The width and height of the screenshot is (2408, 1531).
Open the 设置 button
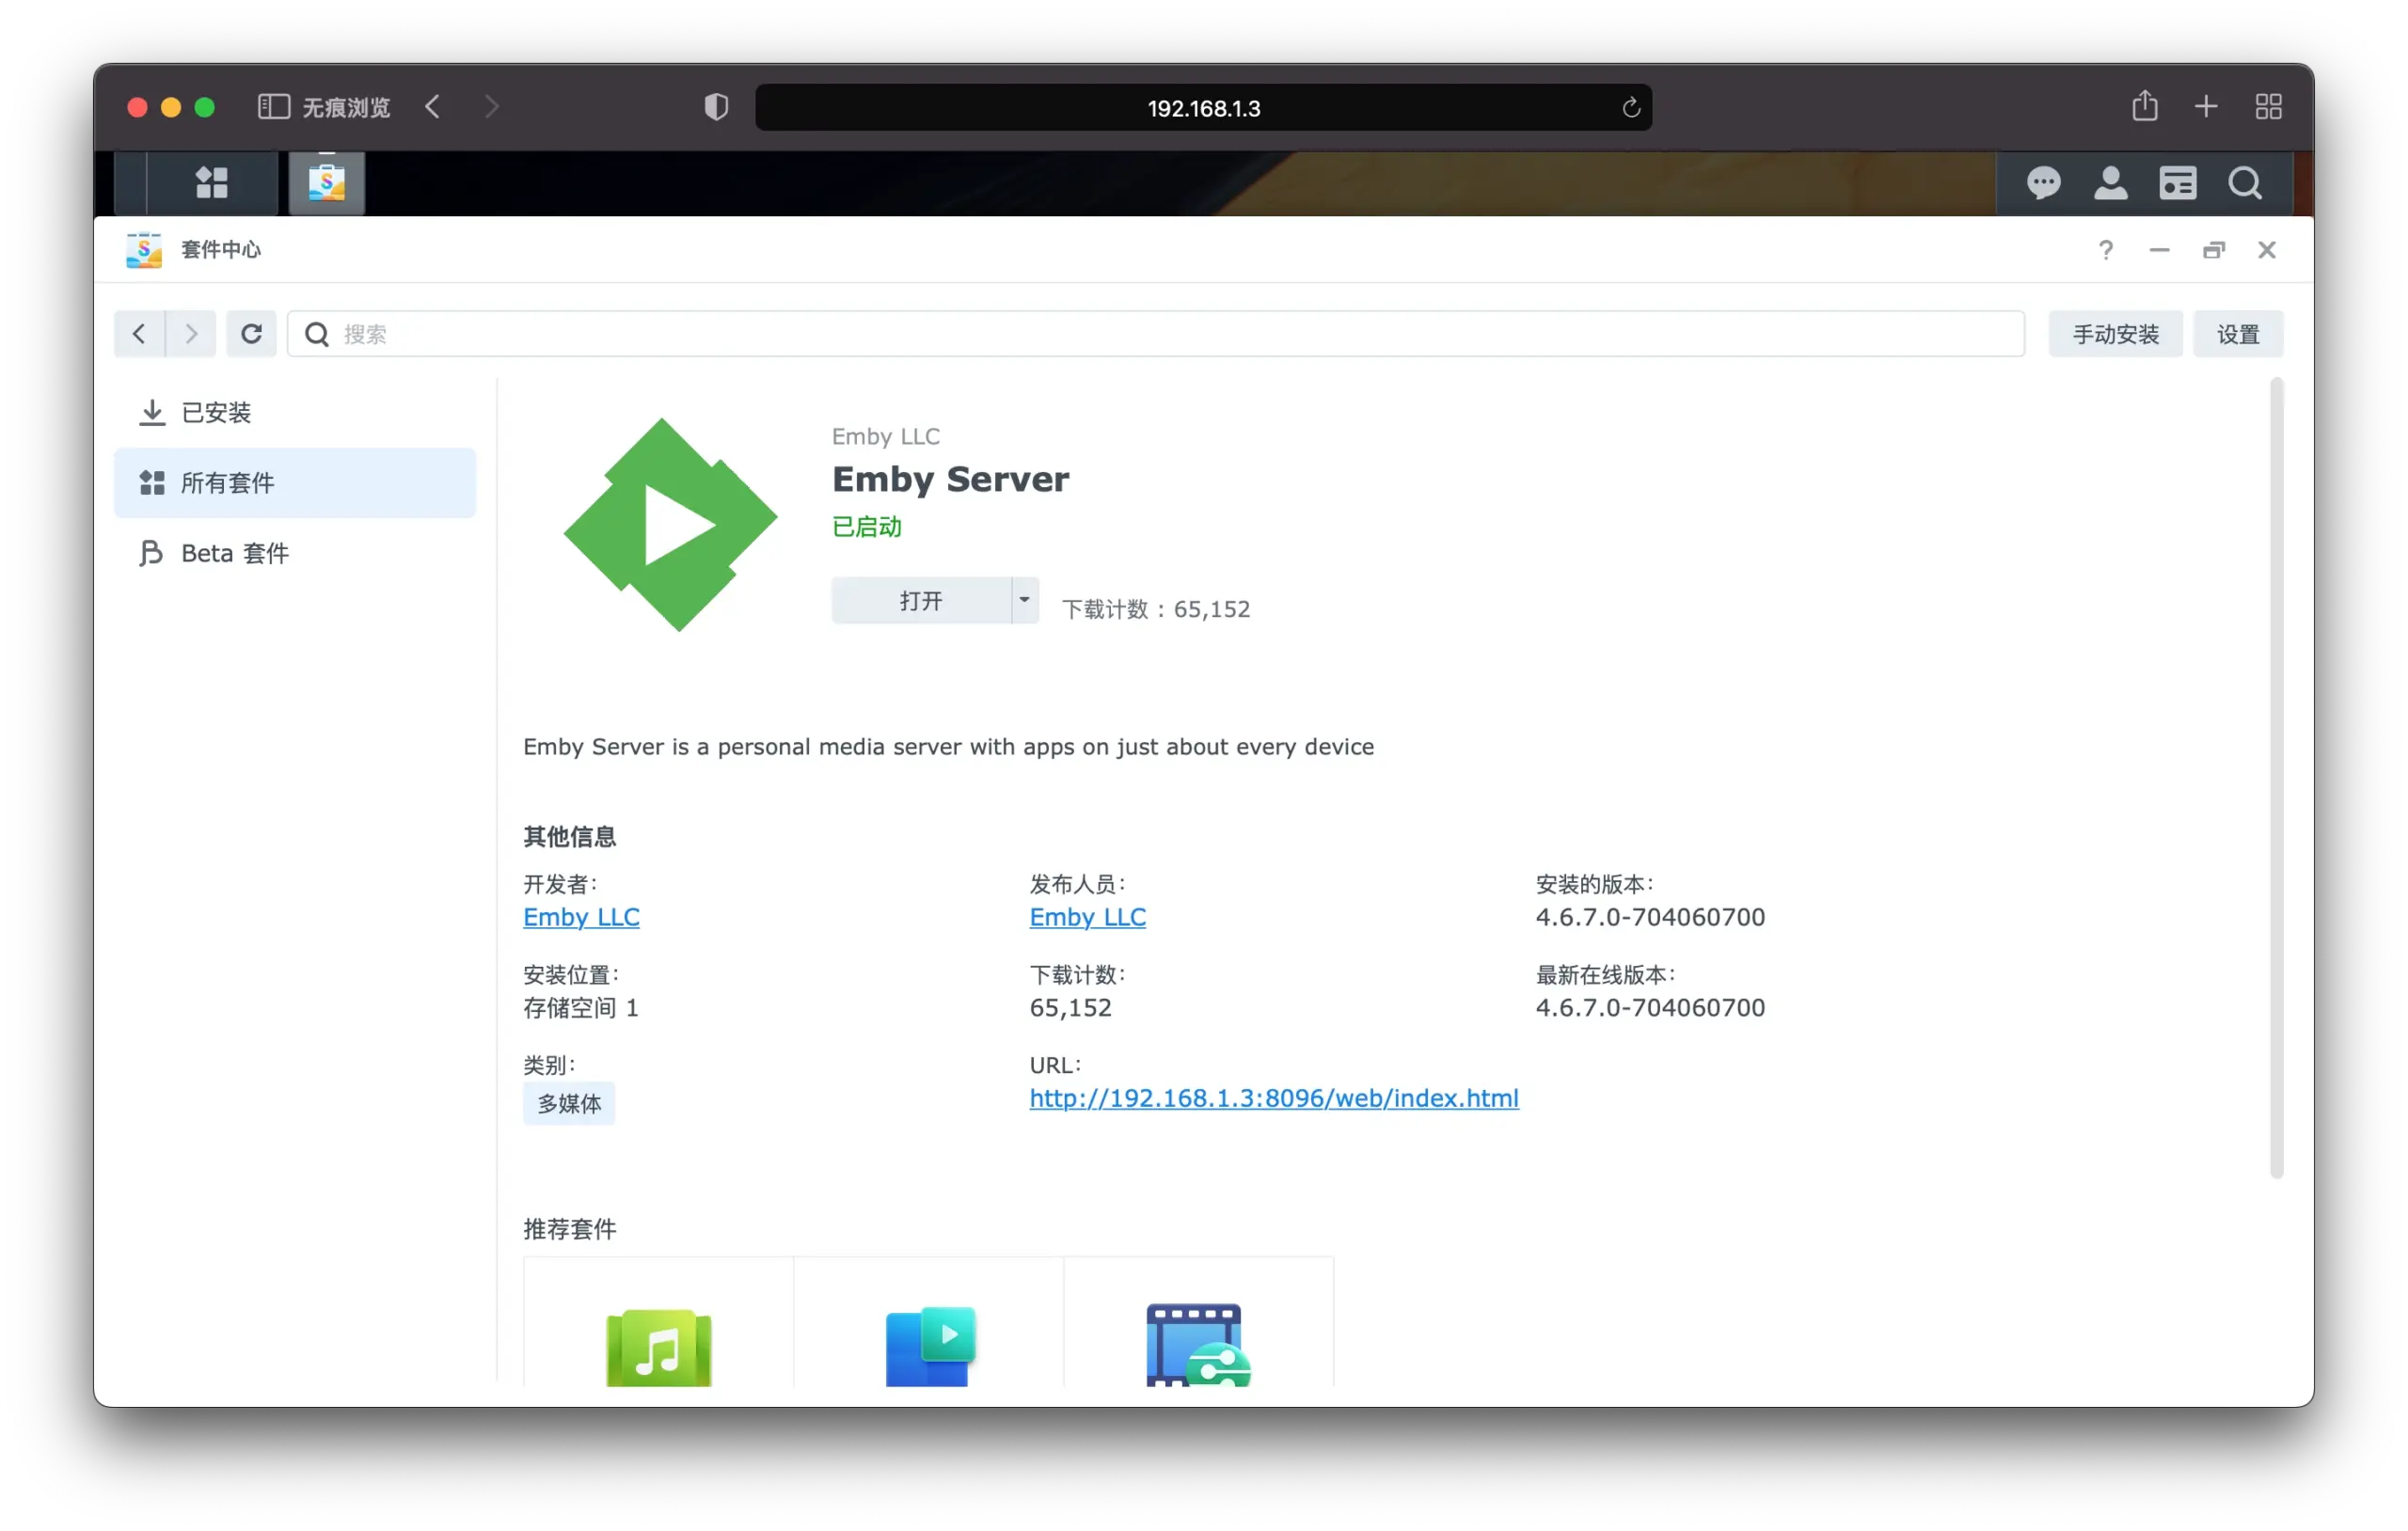[x=2237, y=334]
